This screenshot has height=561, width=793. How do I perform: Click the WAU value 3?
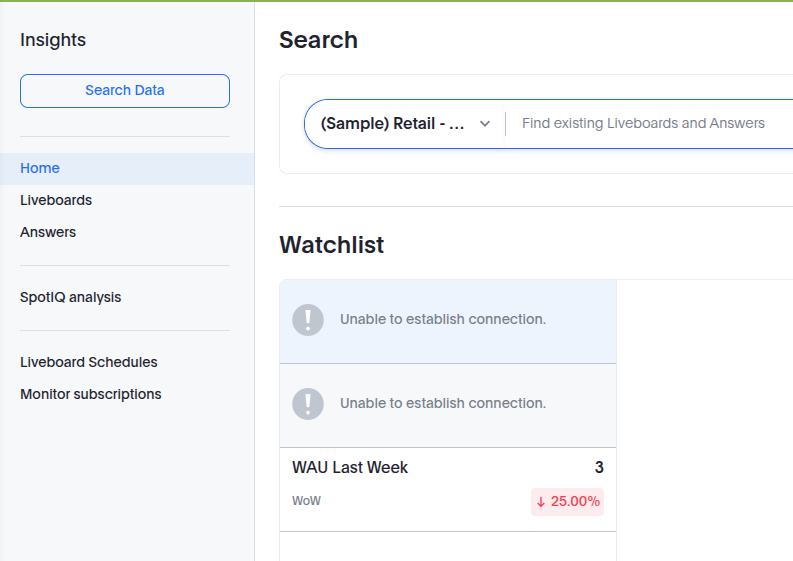click(x=599, y=467)
